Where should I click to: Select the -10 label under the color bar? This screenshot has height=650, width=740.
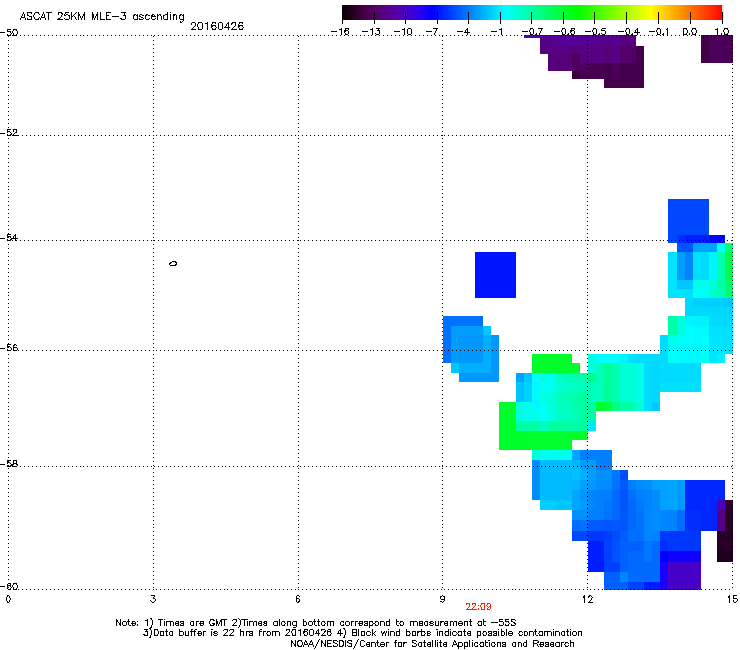point(404,32)
